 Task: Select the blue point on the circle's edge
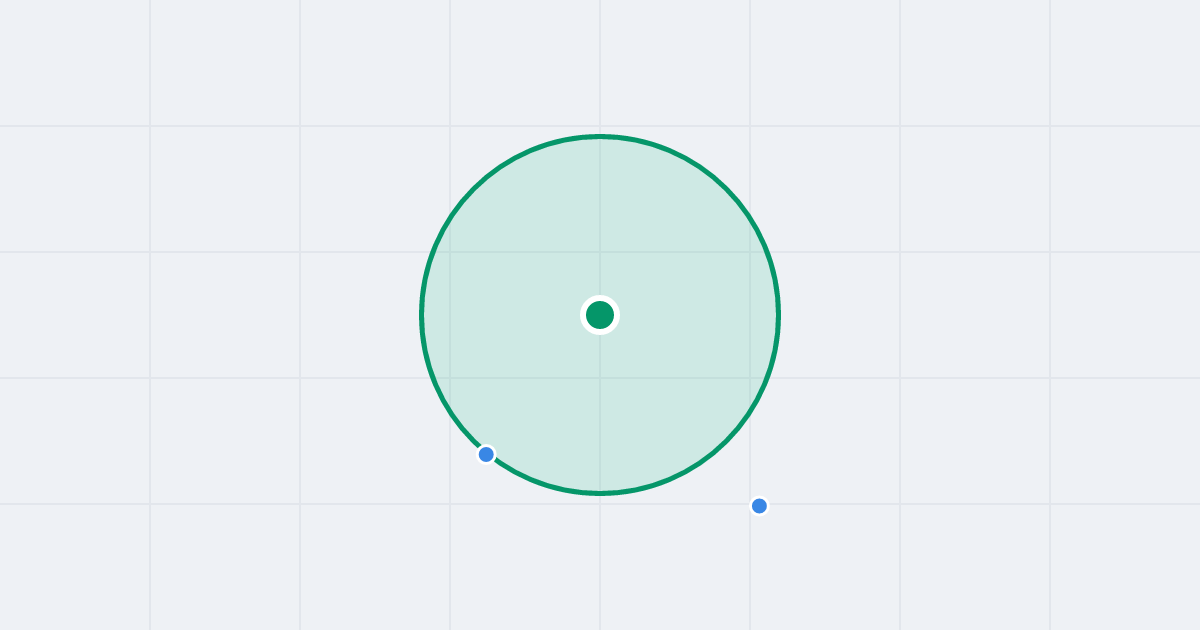click(x=486, y=454)
